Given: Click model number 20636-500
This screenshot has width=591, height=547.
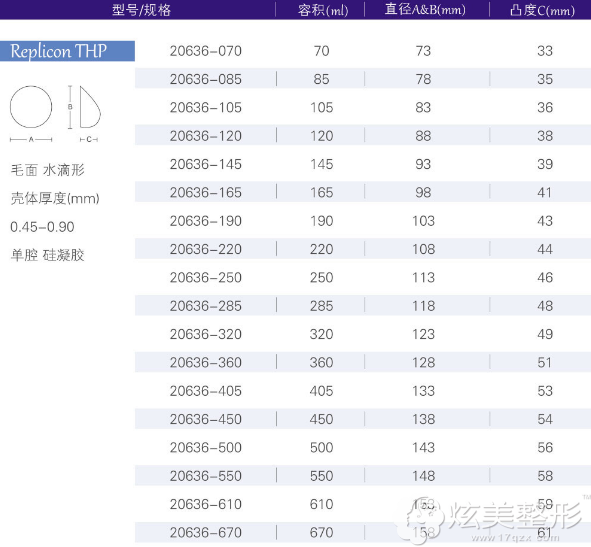Looking at the screenshot, I should pyautogui.click(x=205, y=447).
